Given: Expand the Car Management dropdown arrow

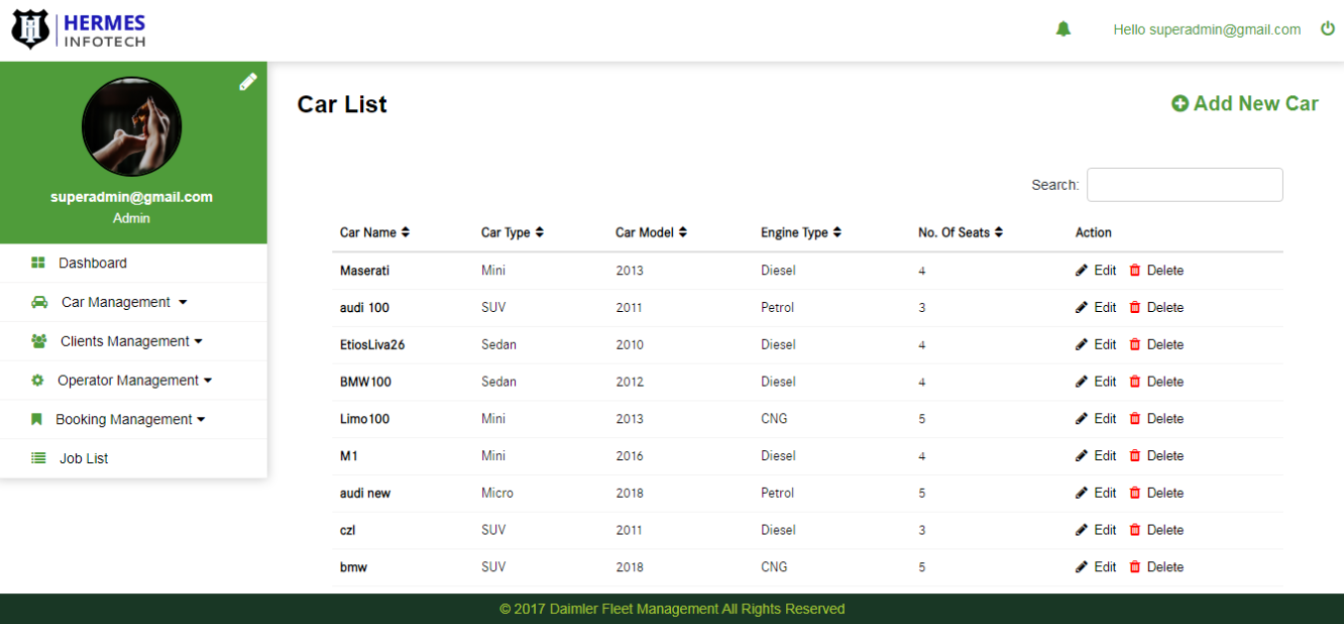Looking at the screenshot, I should pos(182,302).
